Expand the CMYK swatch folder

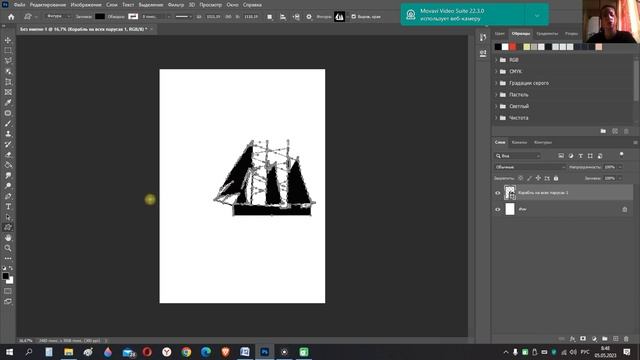[x=496, y=71]
